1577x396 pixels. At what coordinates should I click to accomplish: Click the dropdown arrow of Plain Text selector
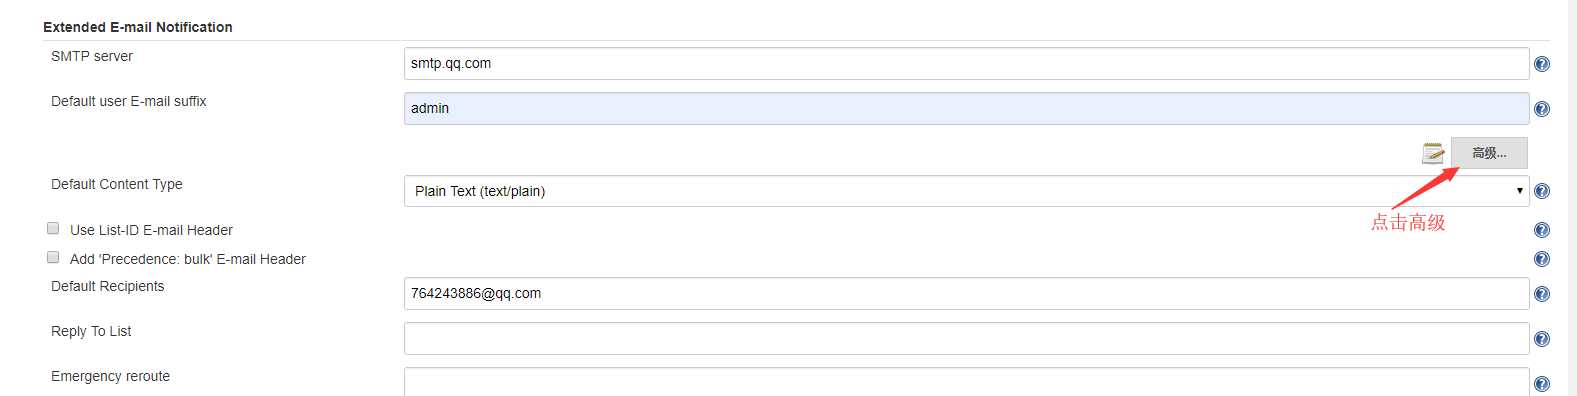(1519, 191)
